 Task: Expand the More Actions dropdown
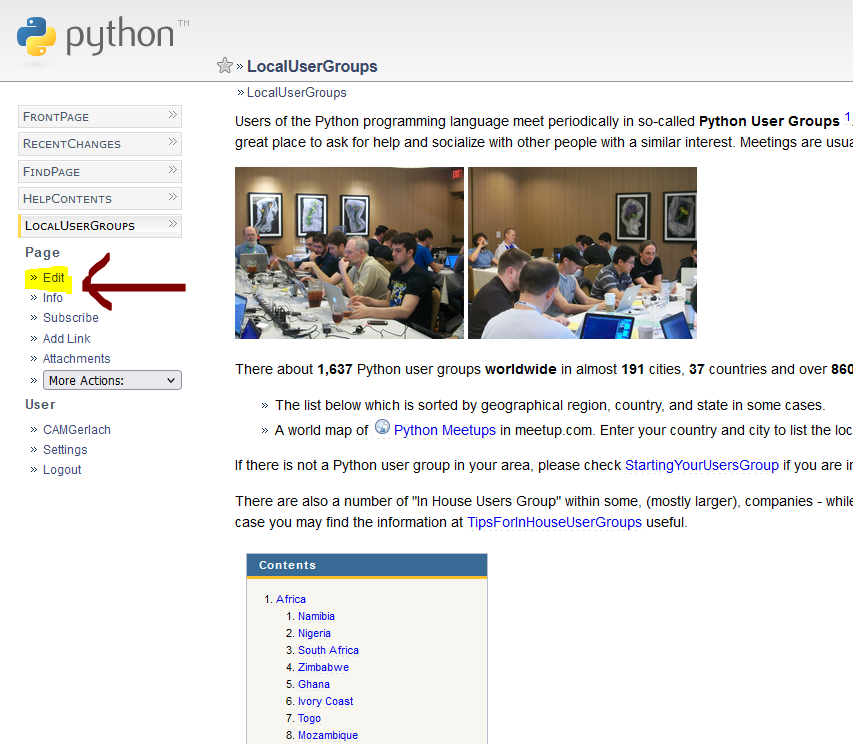pos(112,380)
